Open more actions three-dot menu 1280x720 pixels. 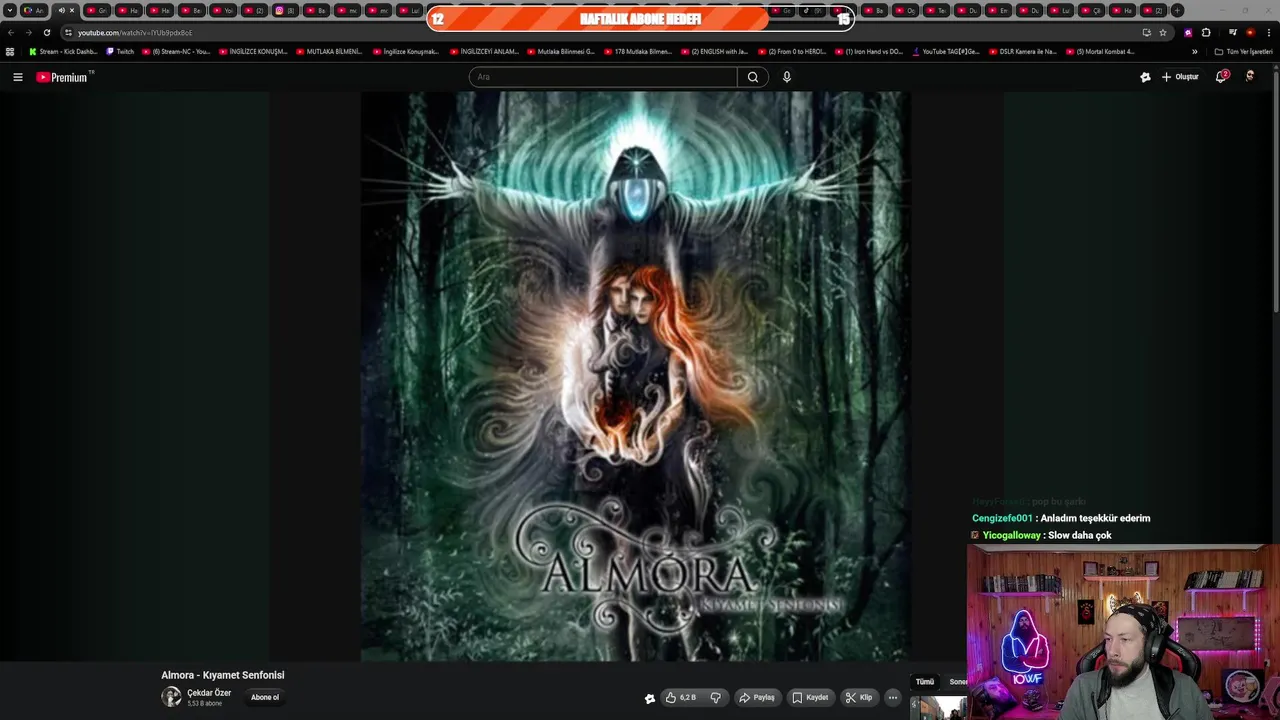pyautogui.click(x=893, y=697)
